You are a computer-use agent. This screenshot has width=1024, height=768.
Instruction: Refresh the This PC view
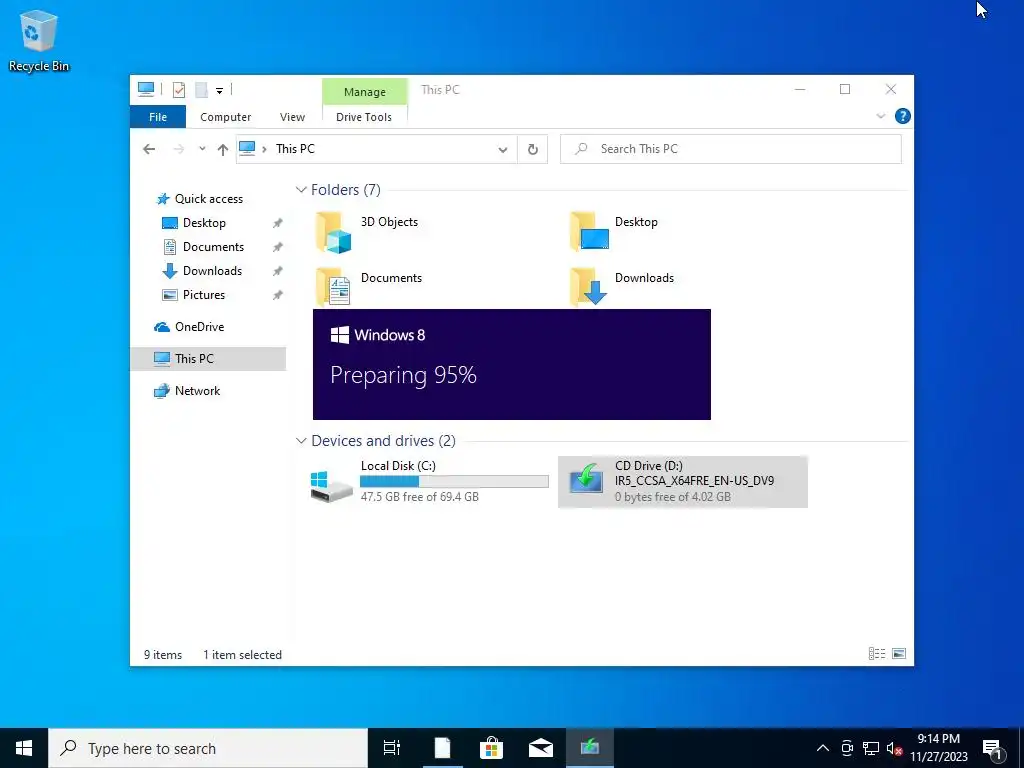point(533,150)
